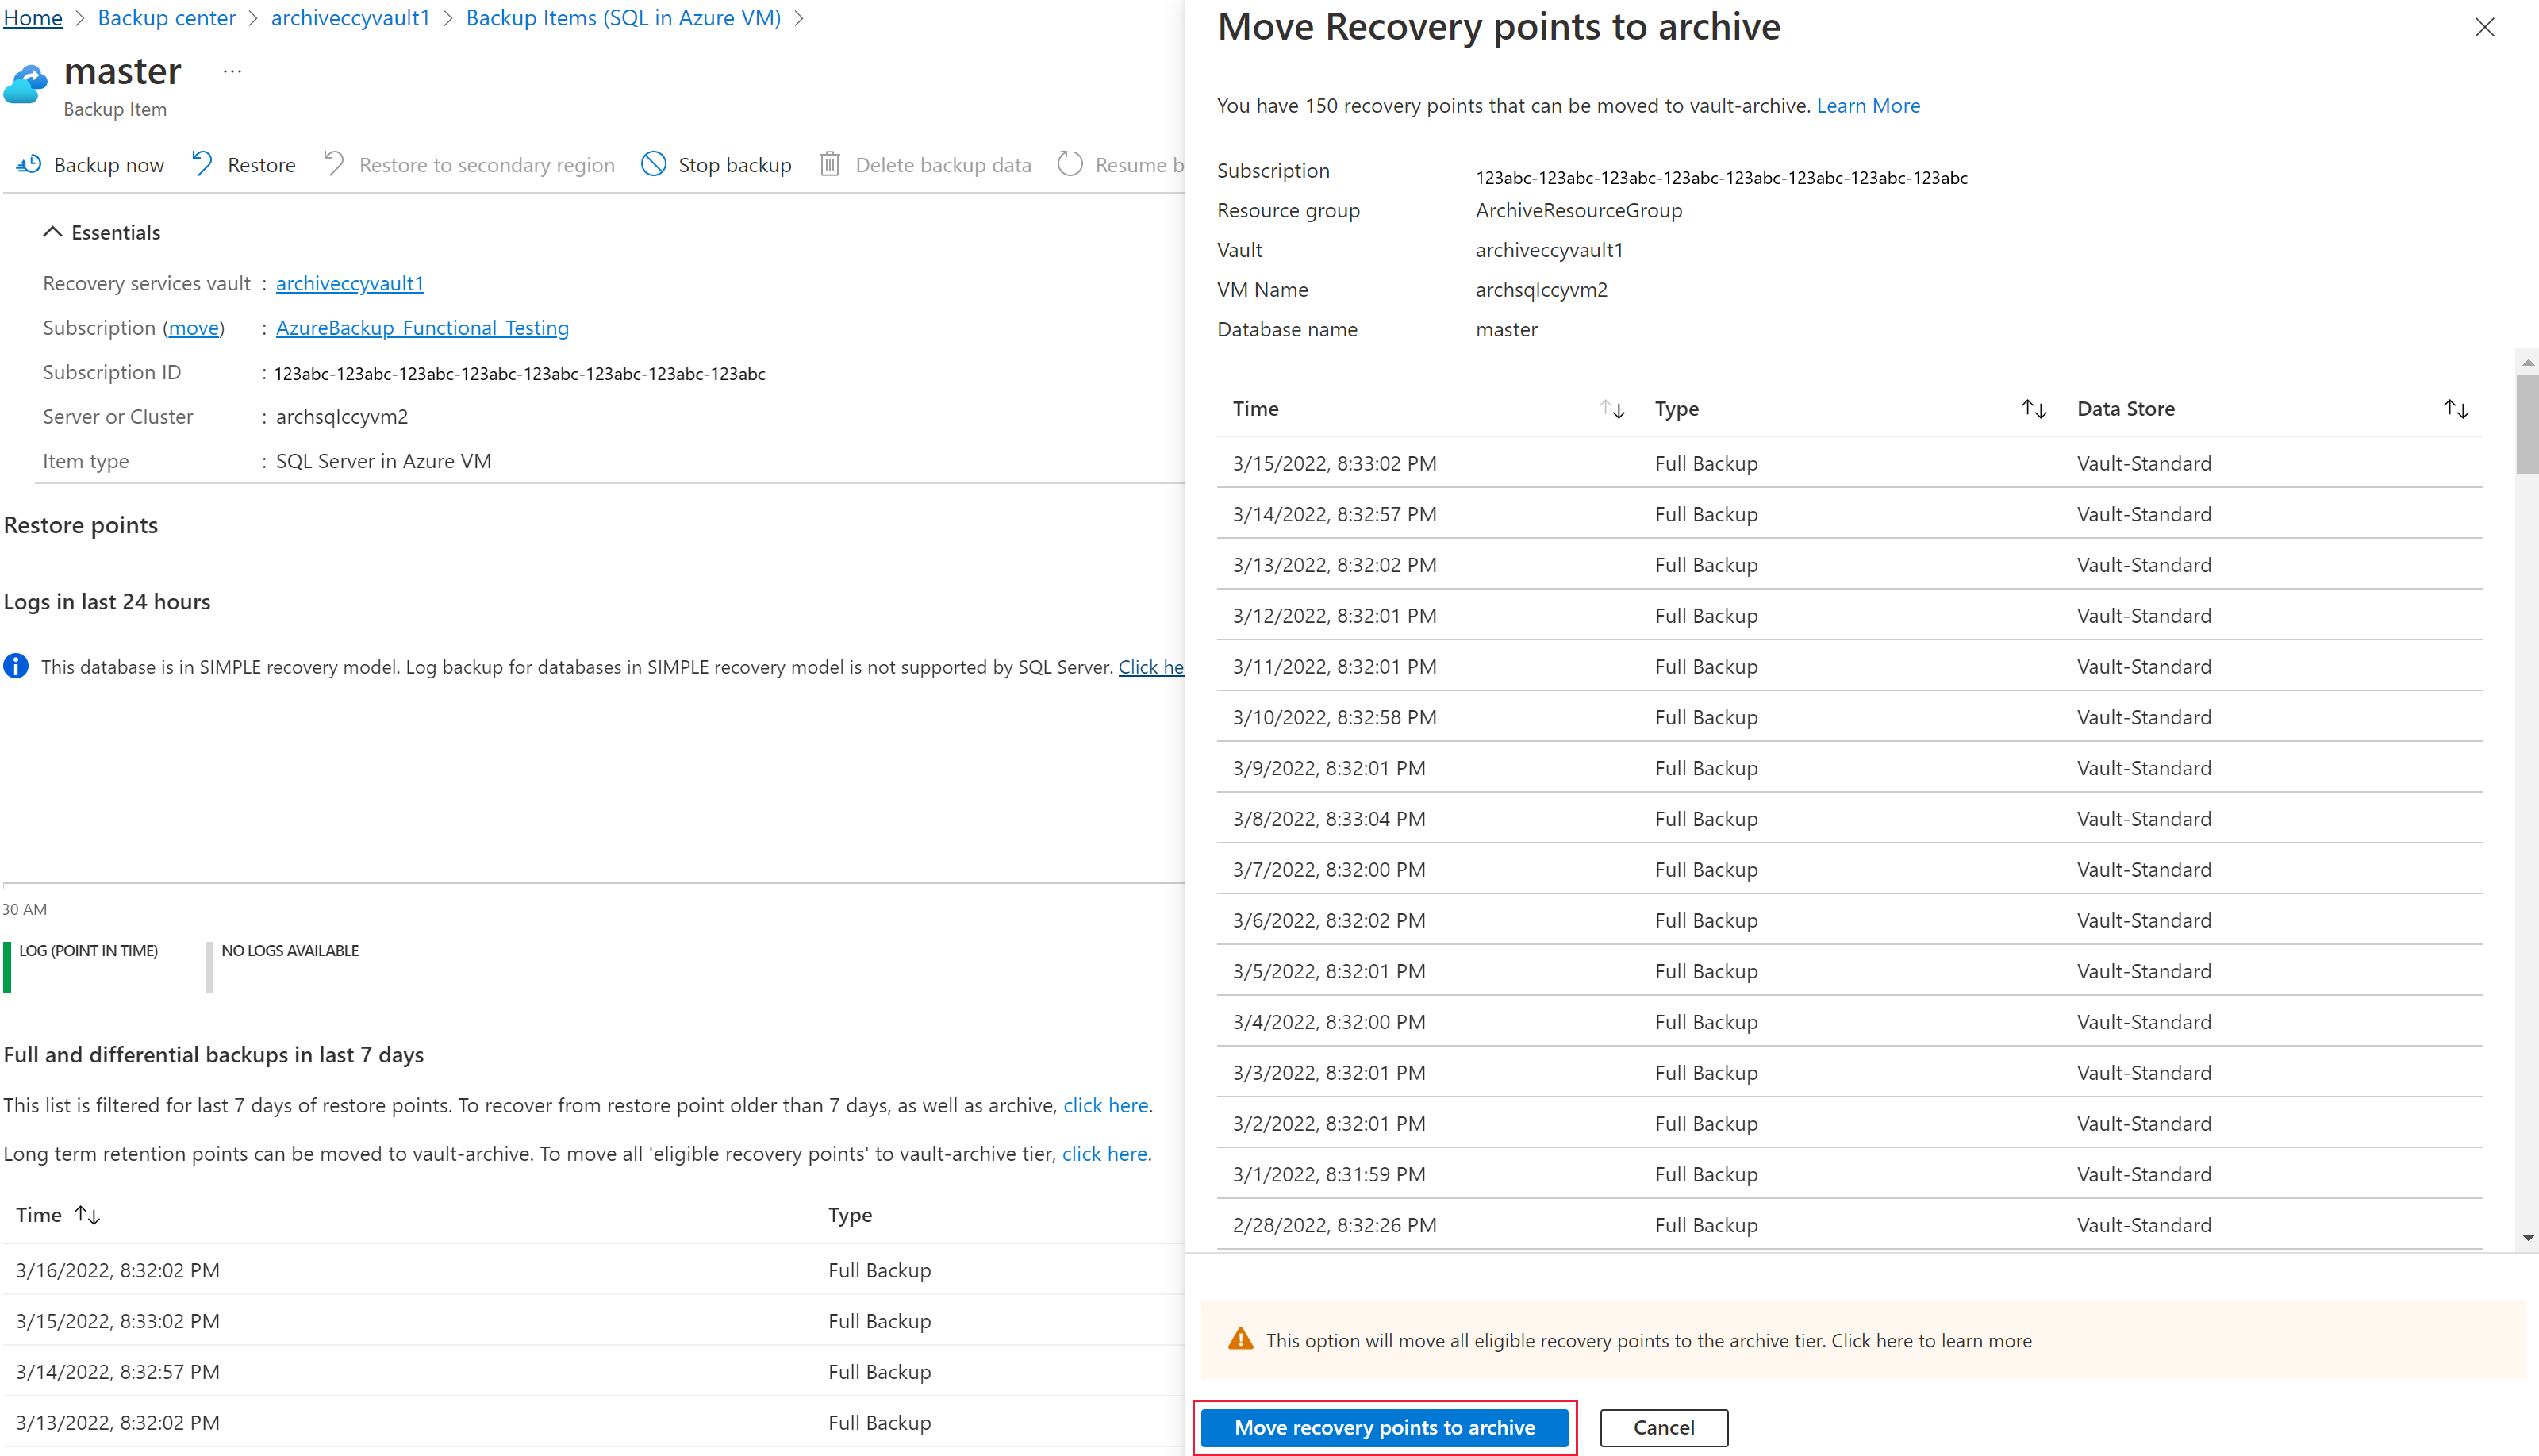Viewport: 2539px width, 1456px height.
Task: Click the Click here link for log backup info
Action: [1151, 666]
